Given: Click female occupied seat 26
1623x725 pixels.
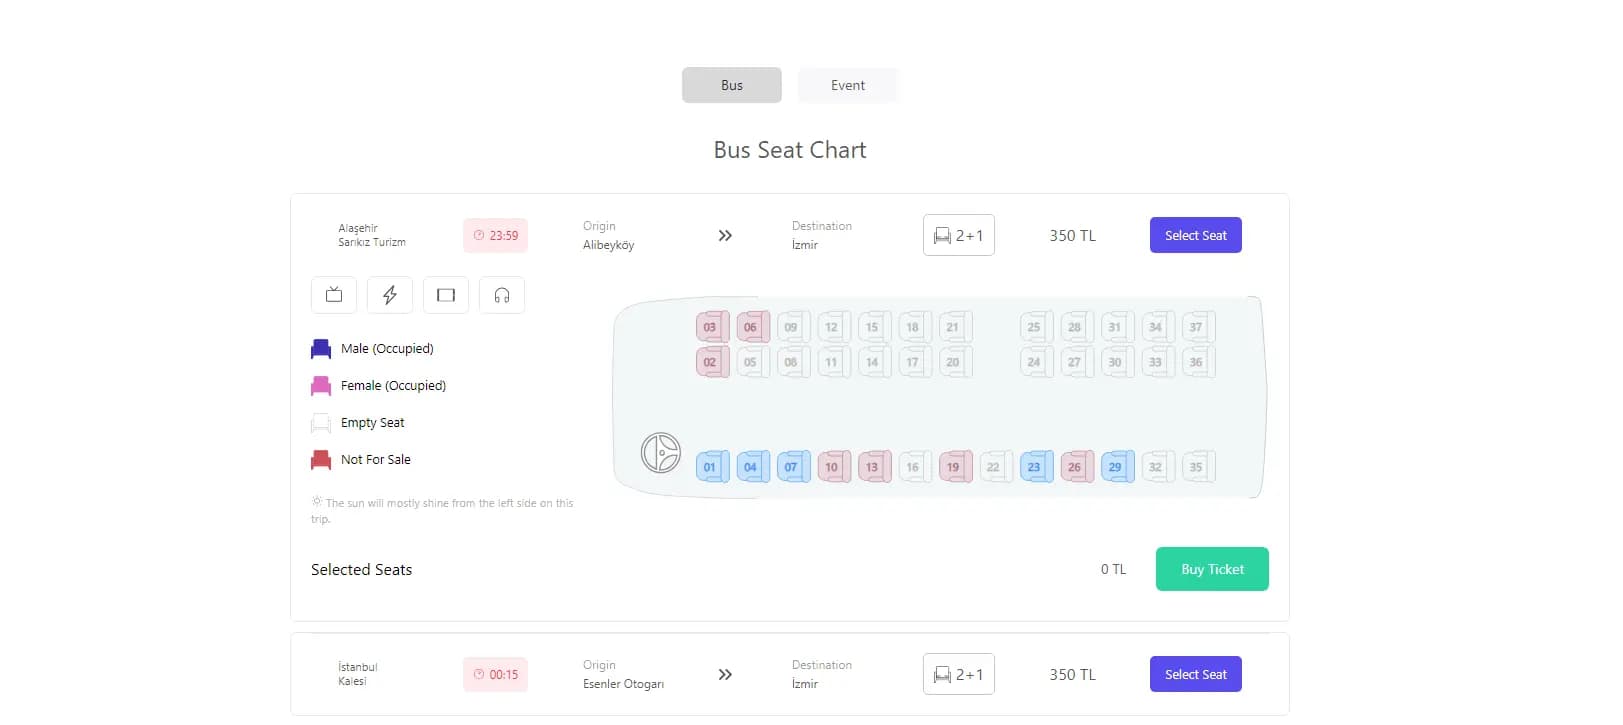Looking at the screenshot, I should [1076, 467].
